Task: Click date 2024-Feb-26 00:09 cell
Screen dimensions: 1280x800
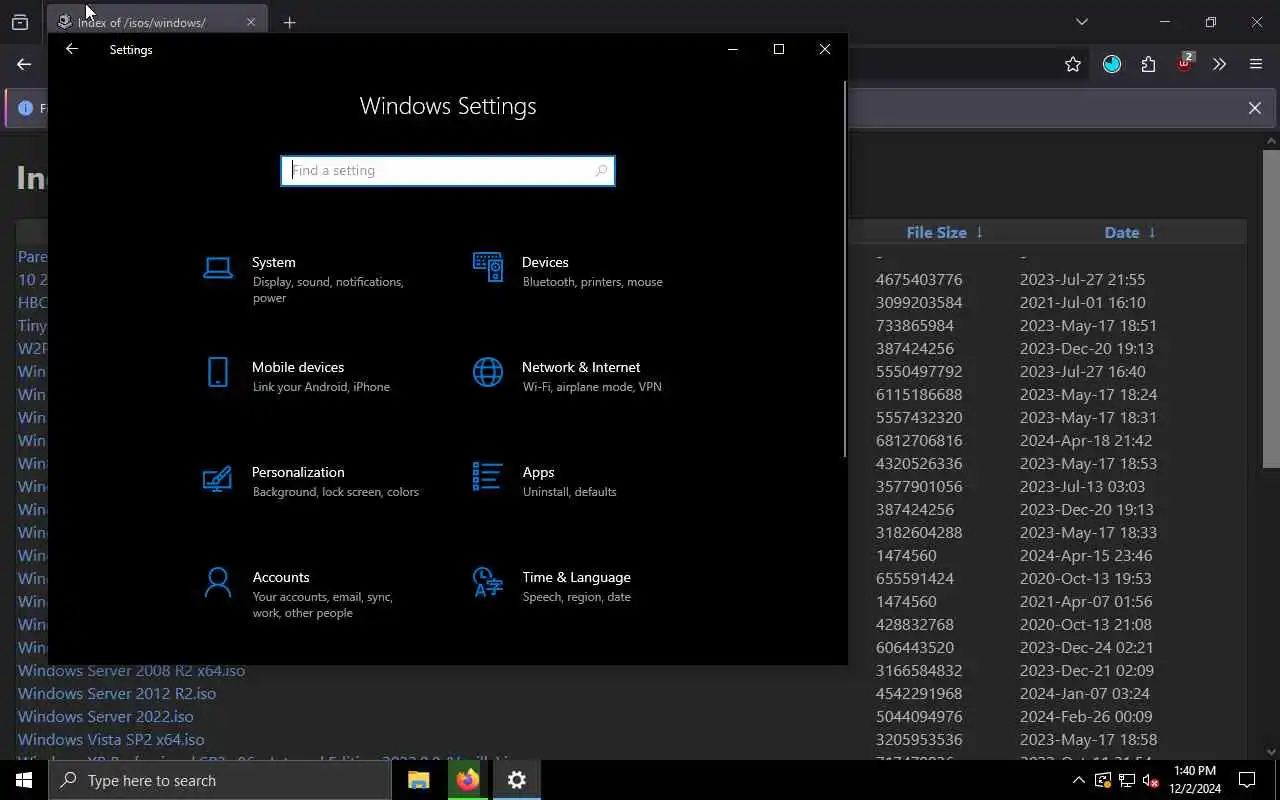Action: tap(1086, 716)
